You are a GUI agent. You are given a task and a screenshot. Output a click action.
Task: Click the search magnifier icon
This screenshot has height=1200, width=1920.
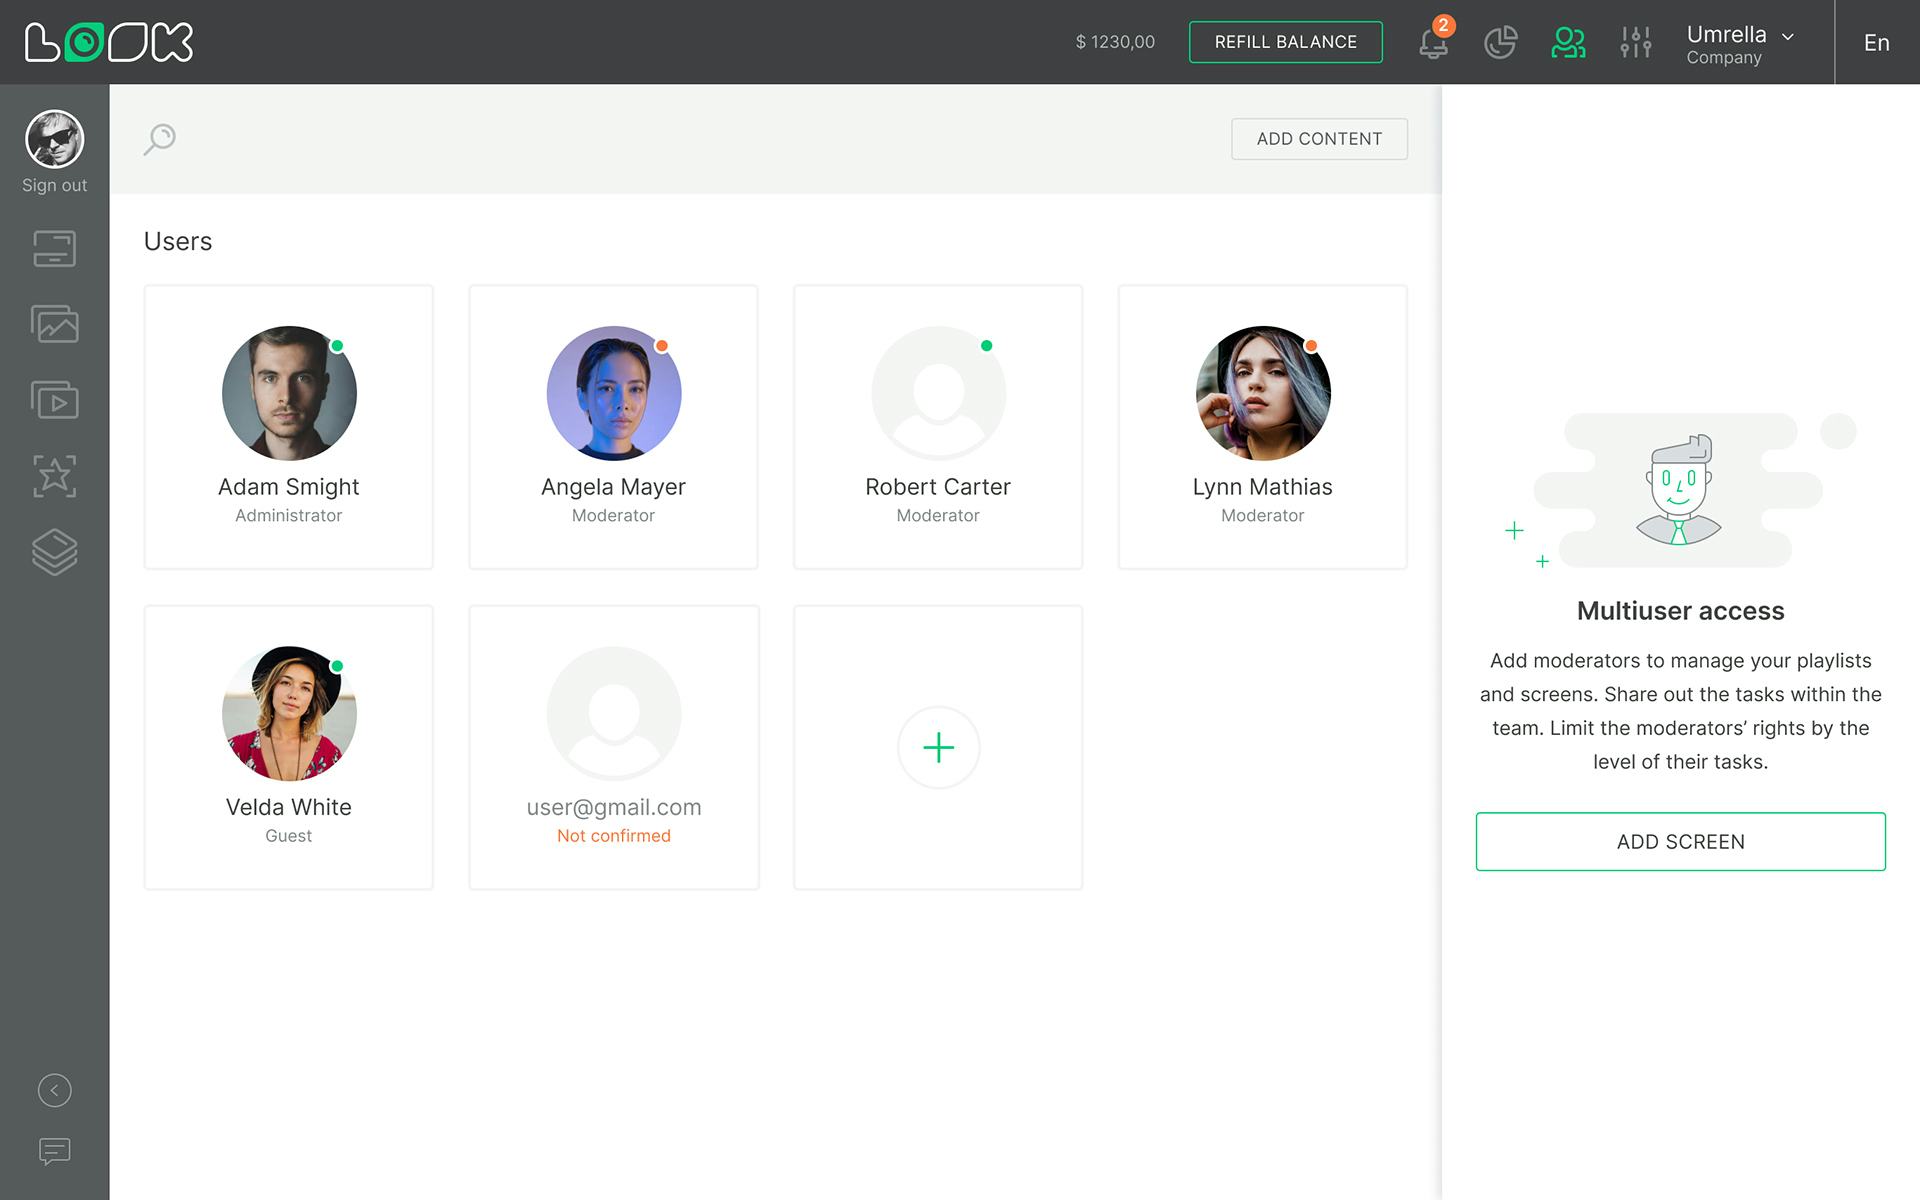160,139
